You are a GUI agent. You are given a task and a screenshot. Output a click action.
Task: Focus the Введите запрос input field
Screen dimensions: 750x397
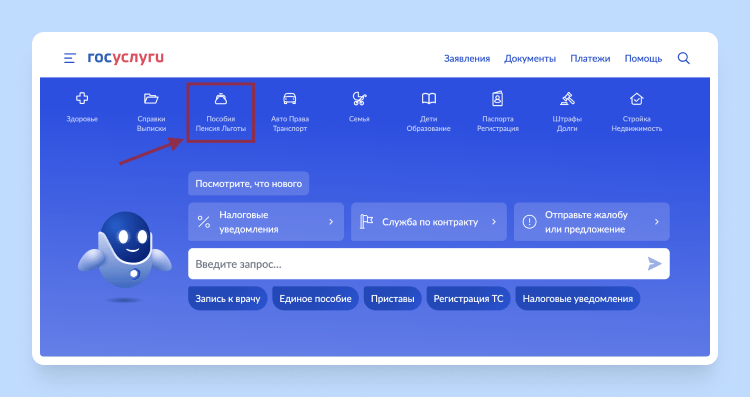[x=429, y=264]
